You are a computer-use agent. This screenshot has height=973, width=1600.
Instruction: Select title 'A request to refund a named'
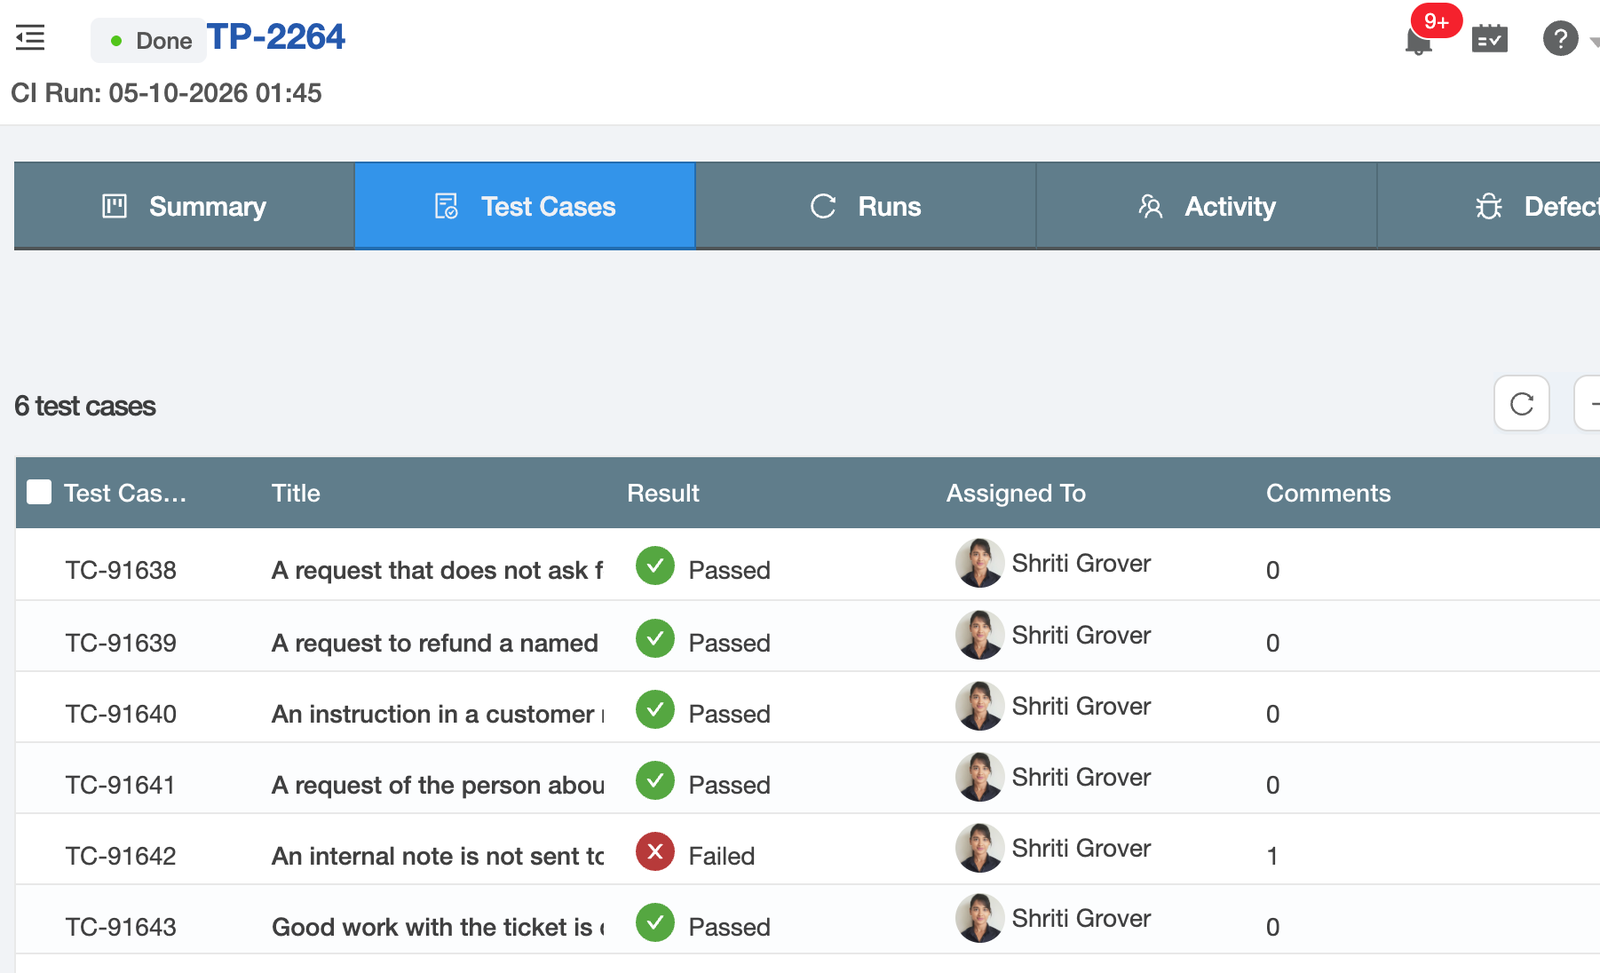[x=435, y=642]
